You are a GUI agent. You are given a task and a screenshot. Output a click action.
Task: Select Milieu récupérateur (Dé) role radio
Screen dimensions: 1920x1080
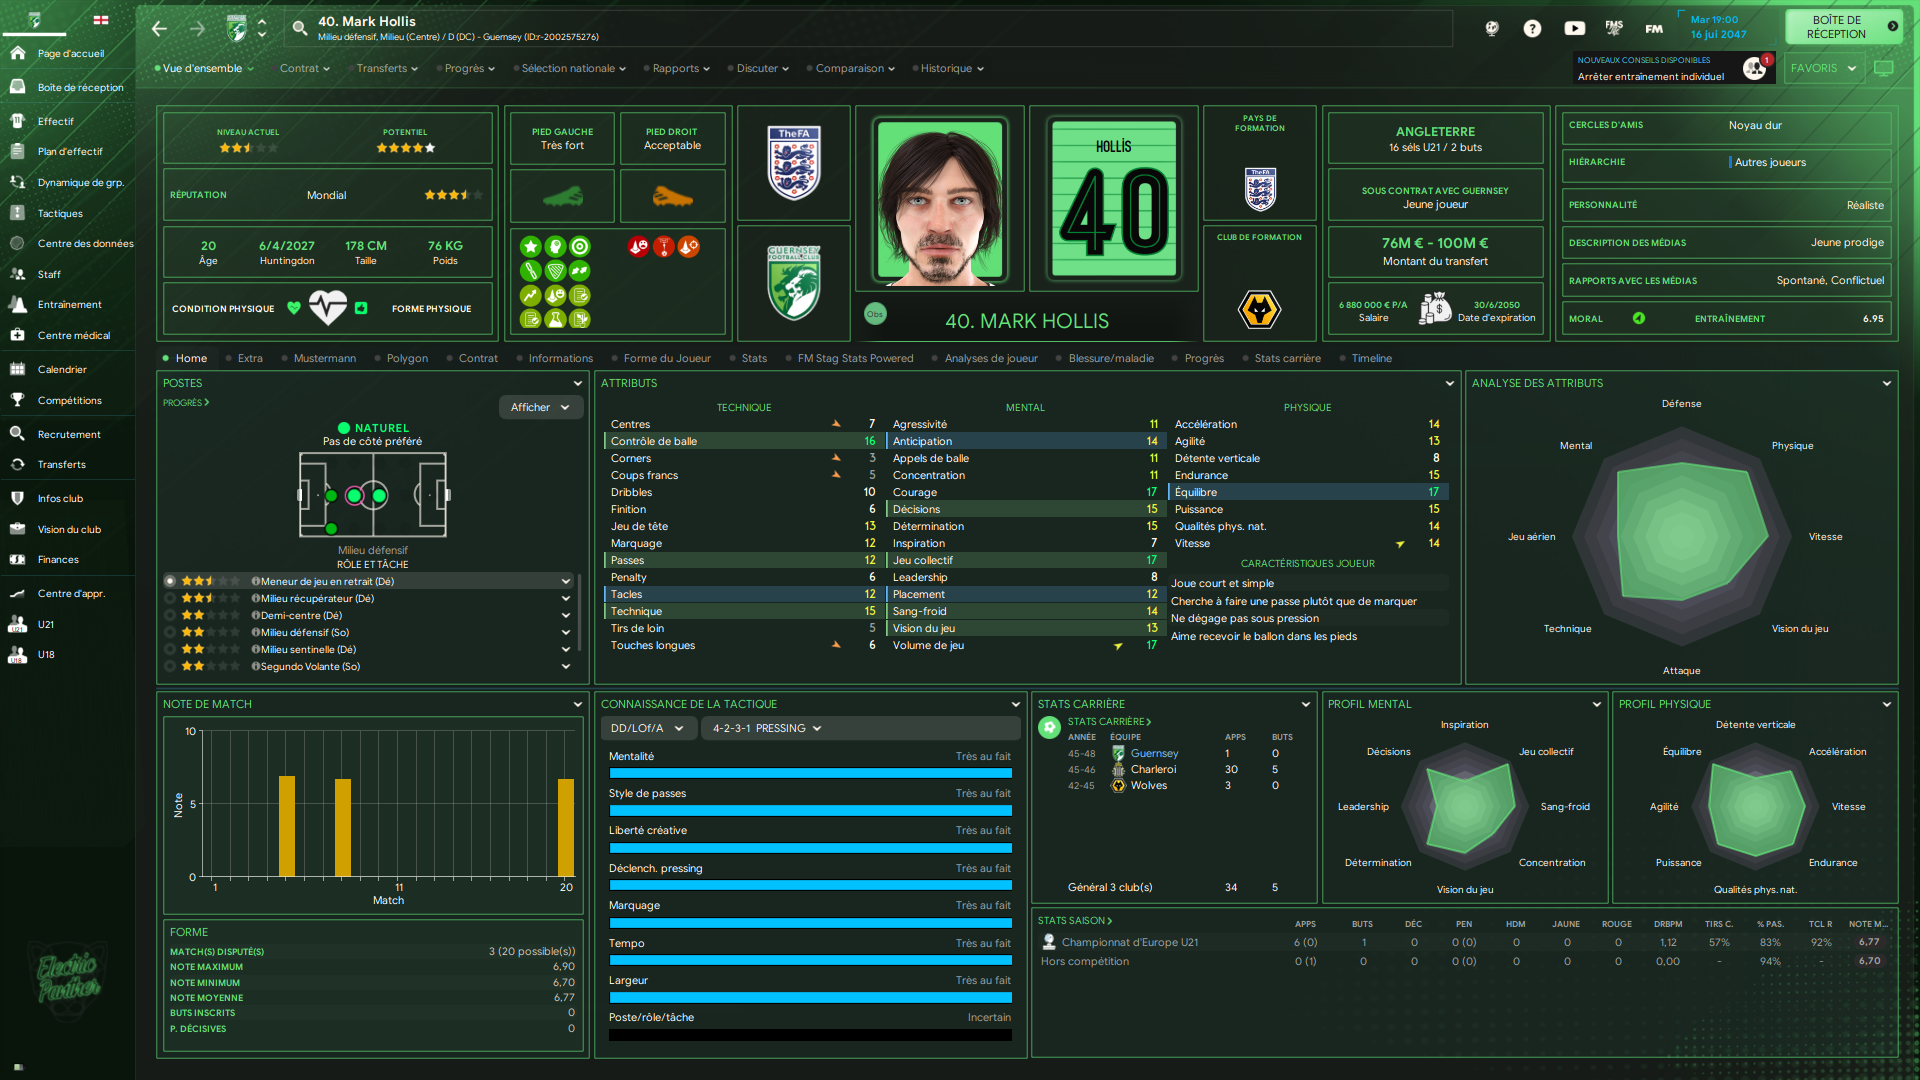[170, 598]
